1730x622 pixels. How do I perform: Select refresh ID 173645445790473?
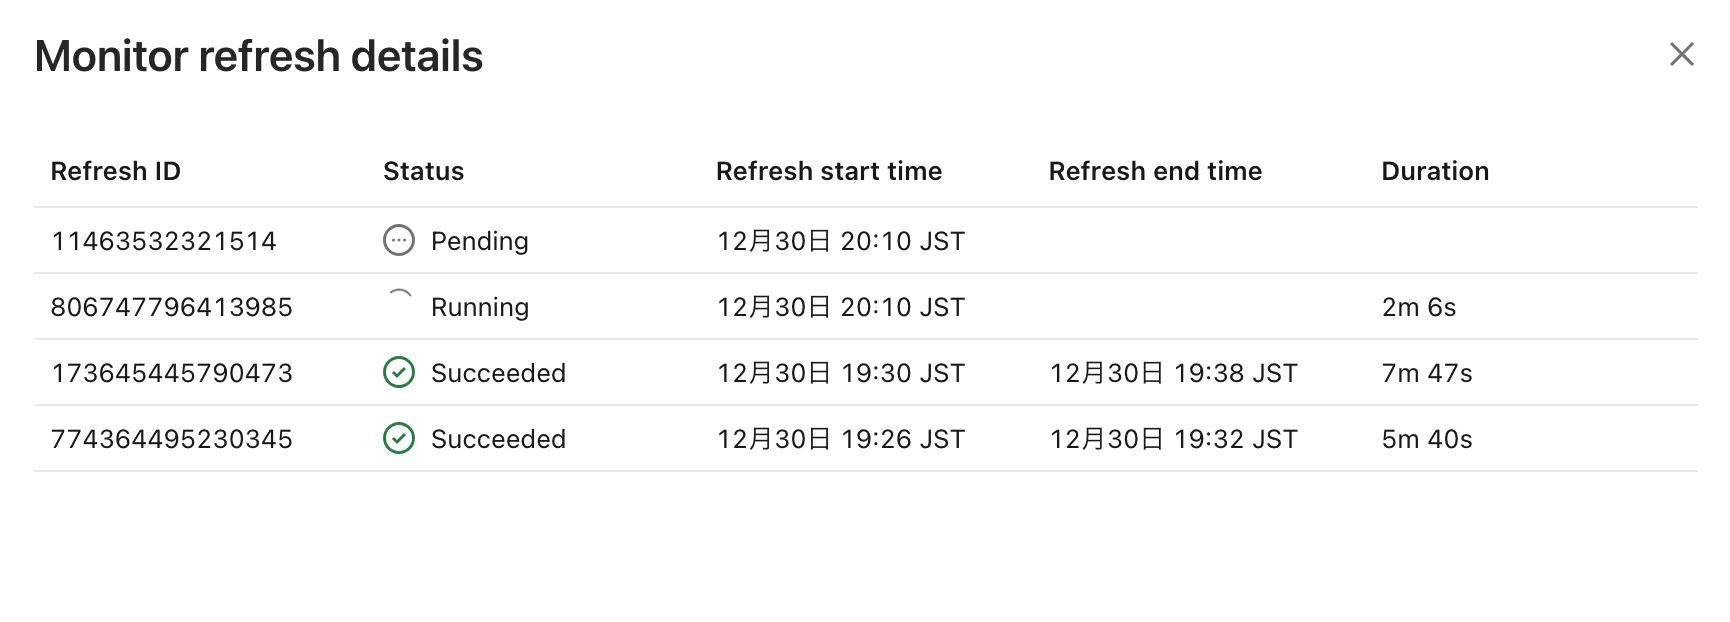(x=172, y=373)
